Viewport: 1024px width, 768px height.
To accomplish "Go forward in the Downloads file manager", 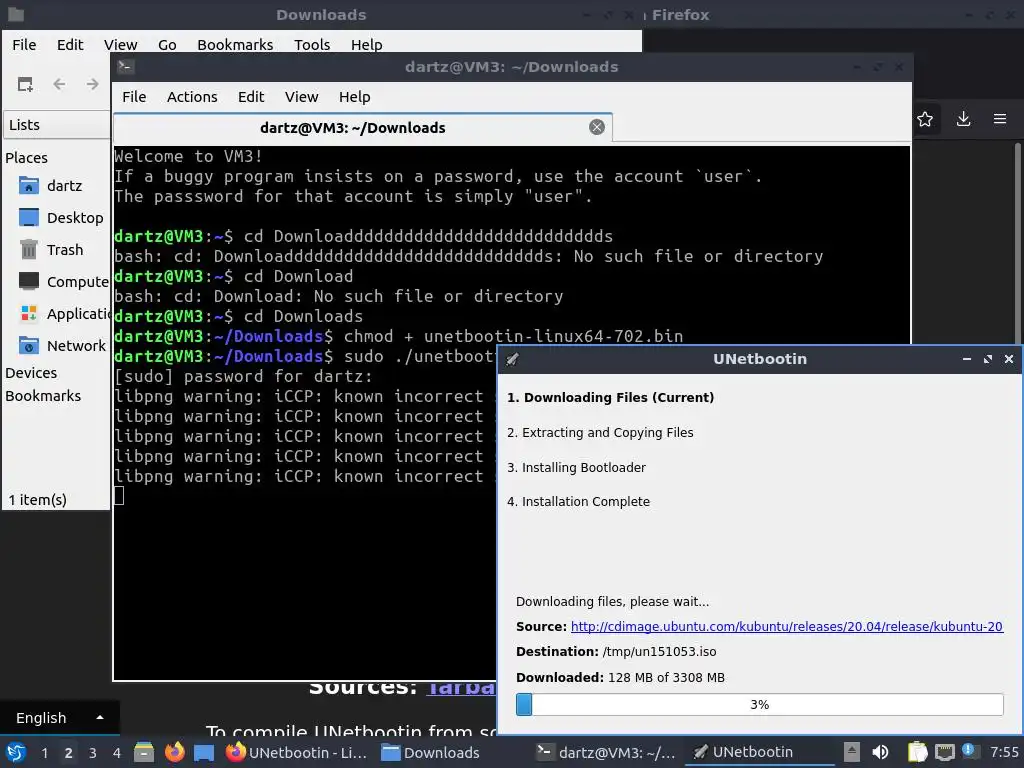I will 93,84.
